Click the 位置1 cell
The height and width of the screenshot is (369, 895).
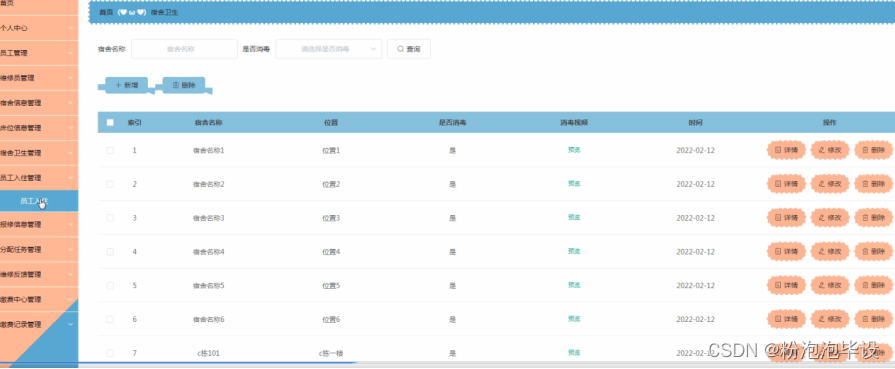[331, 150]
